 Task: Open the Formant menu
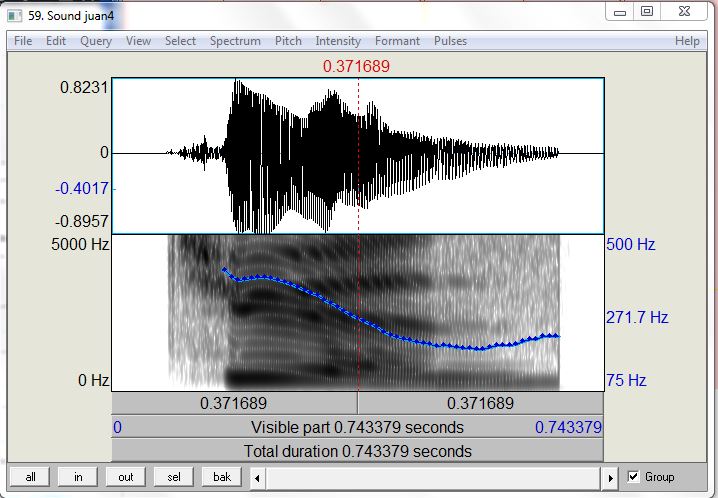click(x=397, y=41)
